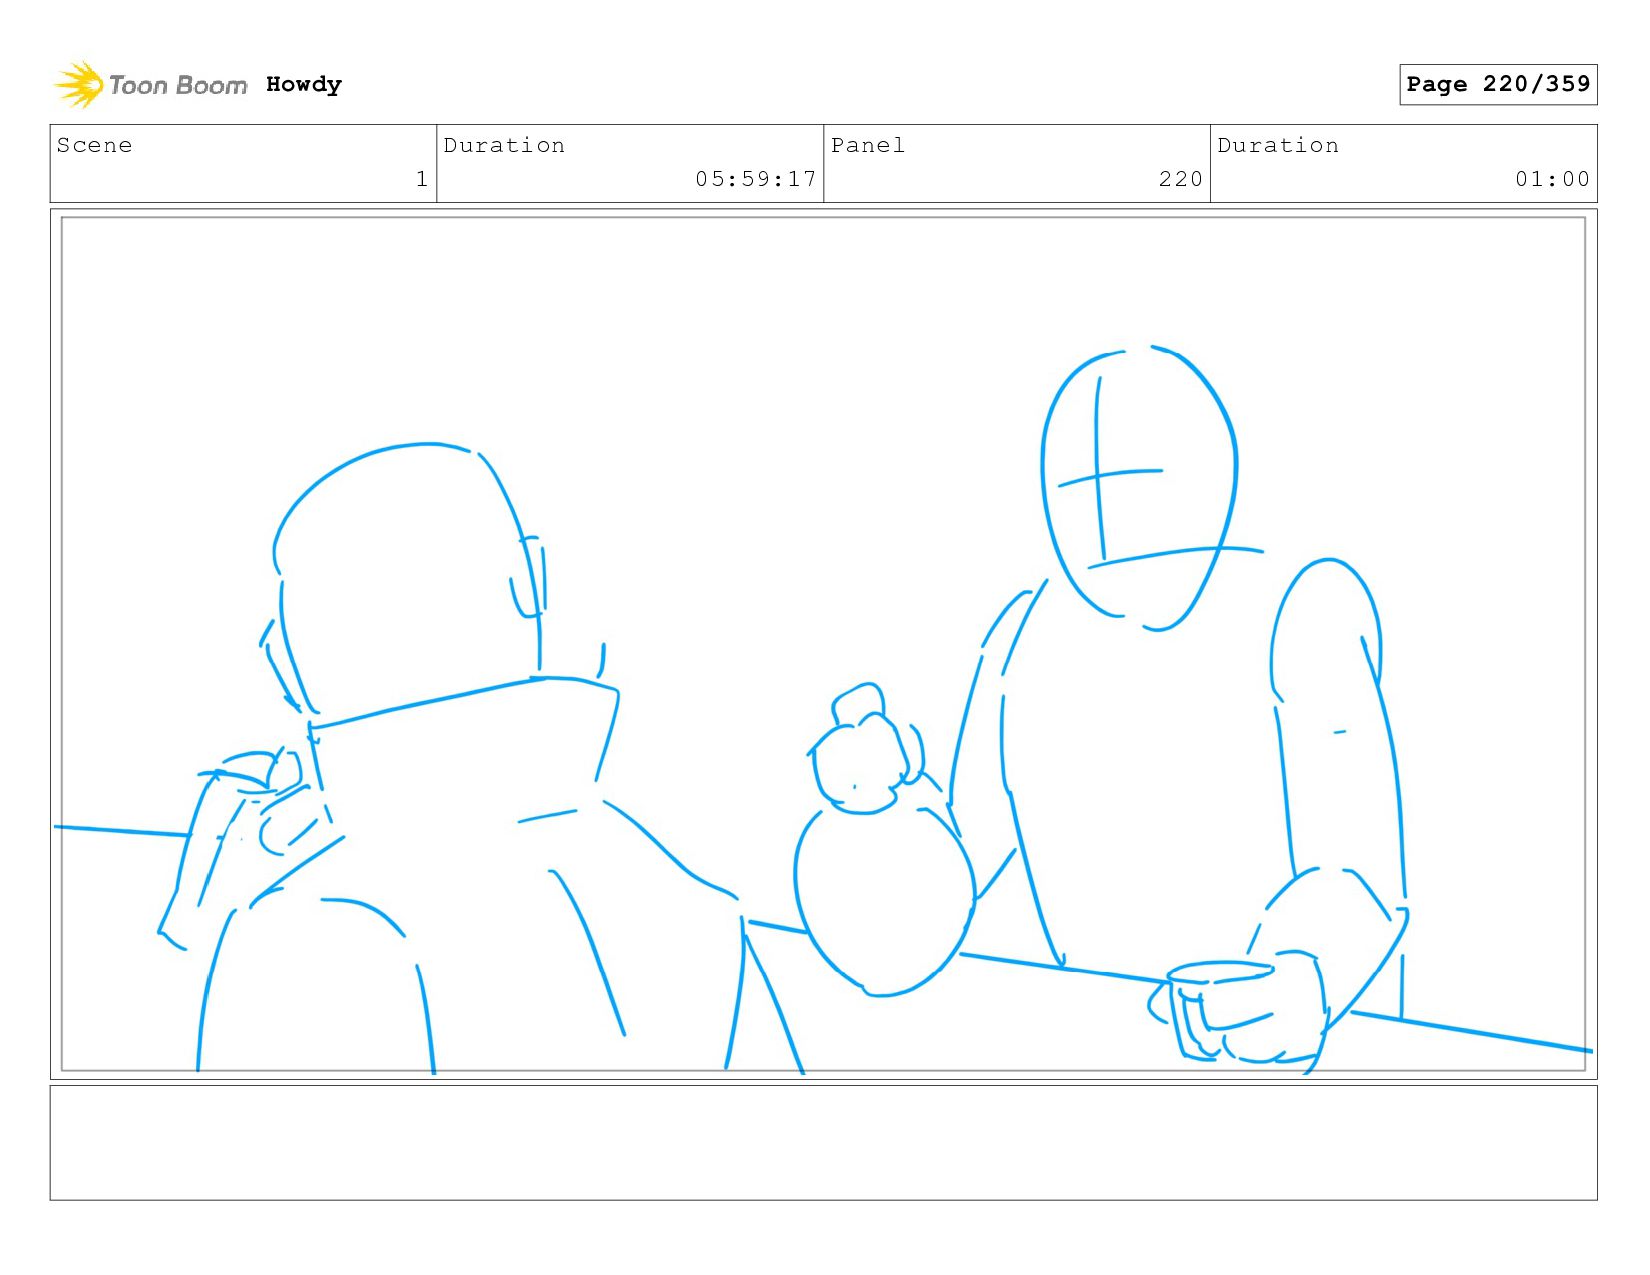The height and width of the screenshot is (1275, 1650).
Task: Select the 'Scene' header label
Action: tap(95, 145)
